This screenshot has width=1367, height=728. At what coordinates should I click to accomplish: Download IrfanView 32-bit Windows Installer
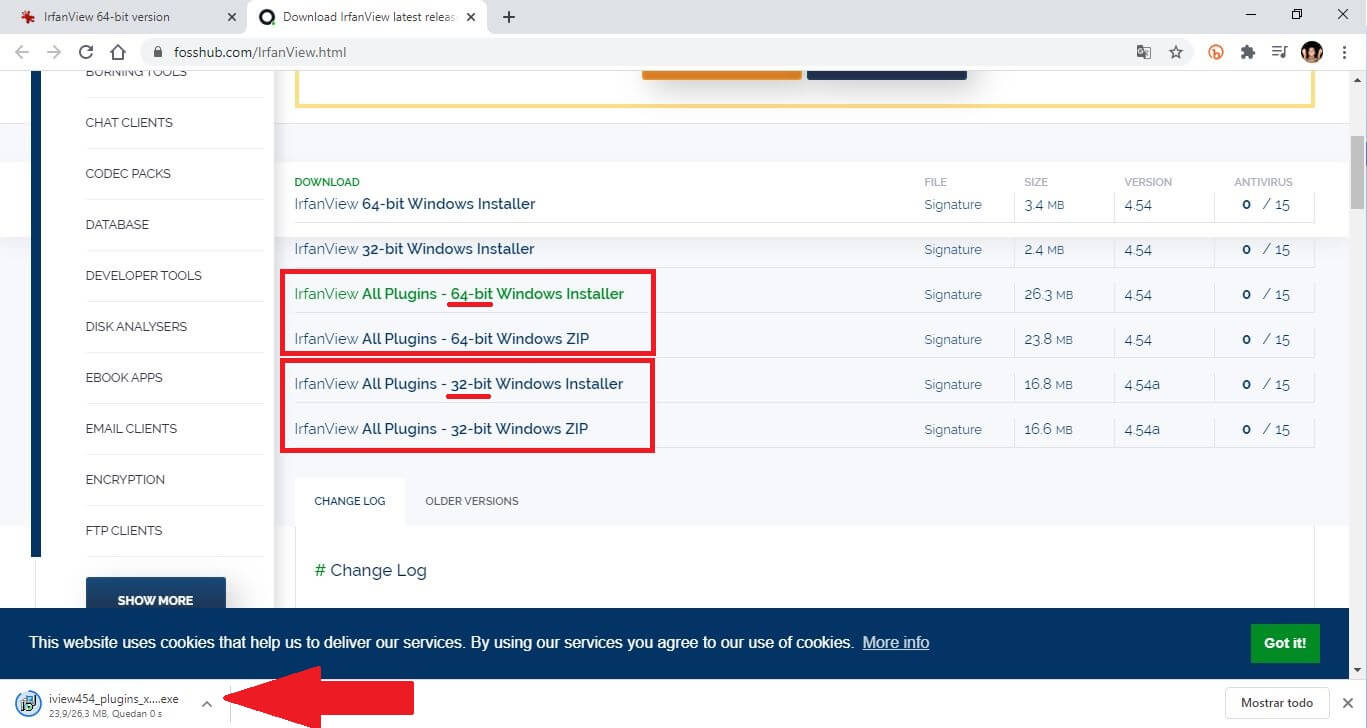[414, 249]
